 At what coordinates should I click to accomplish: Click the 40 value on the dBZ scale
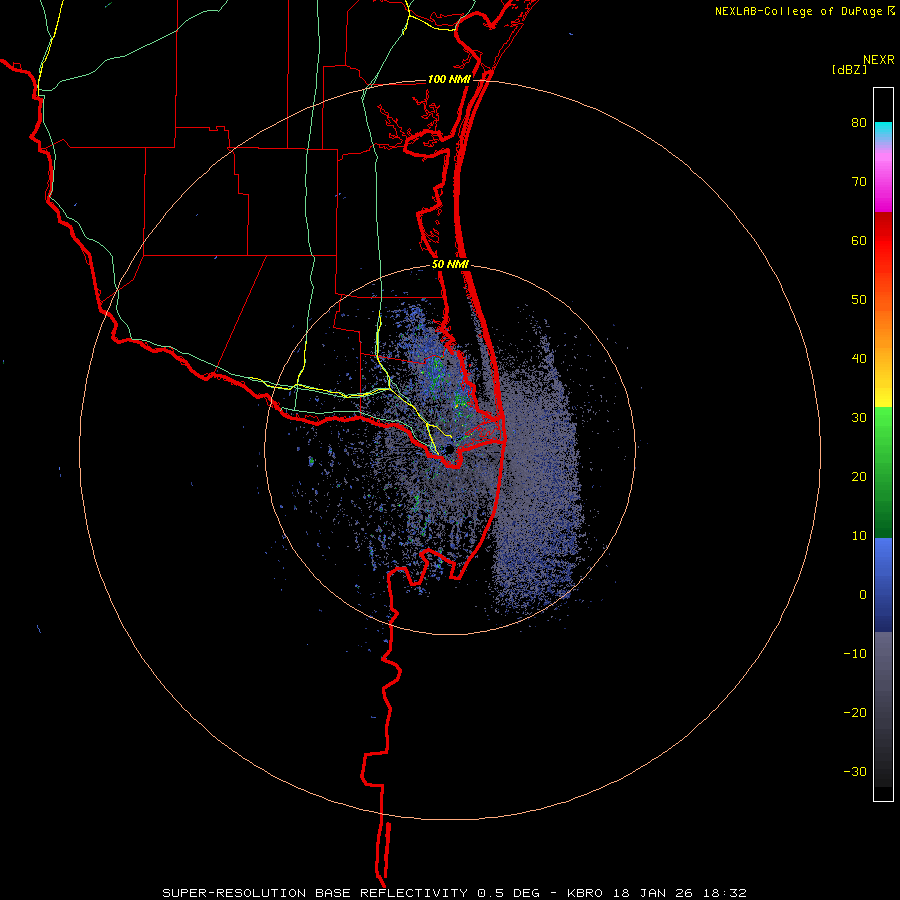click(859, 359)
